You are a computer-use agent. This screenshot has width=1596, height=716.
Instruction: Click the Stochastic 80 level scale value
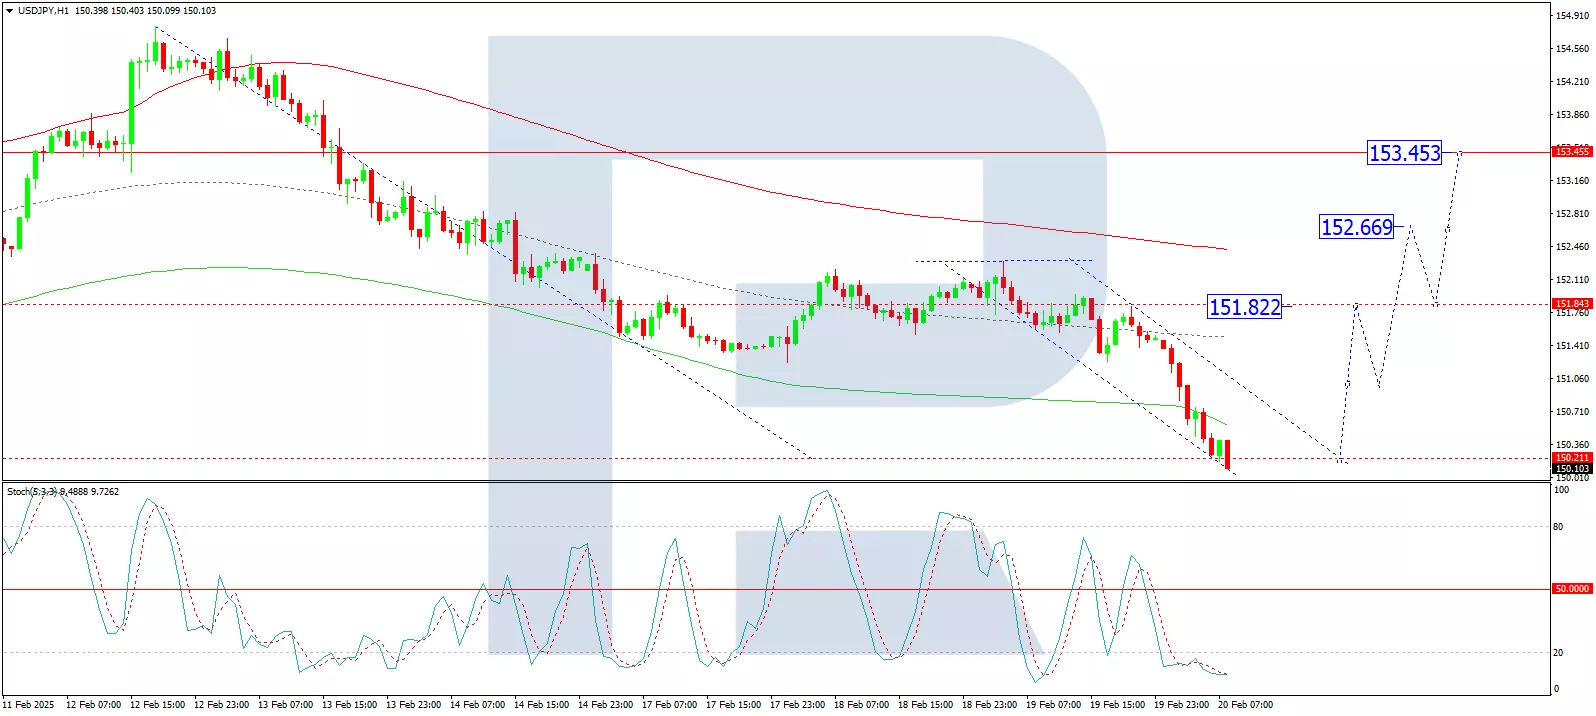tap(1558, 526)
